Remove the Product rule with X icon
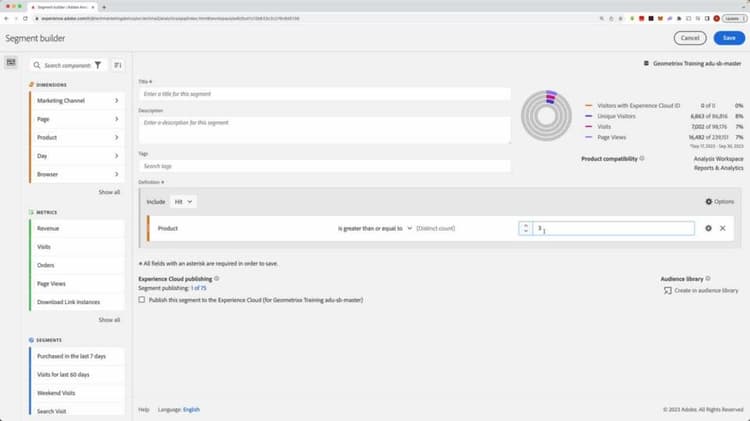 (x=722, y=228)
